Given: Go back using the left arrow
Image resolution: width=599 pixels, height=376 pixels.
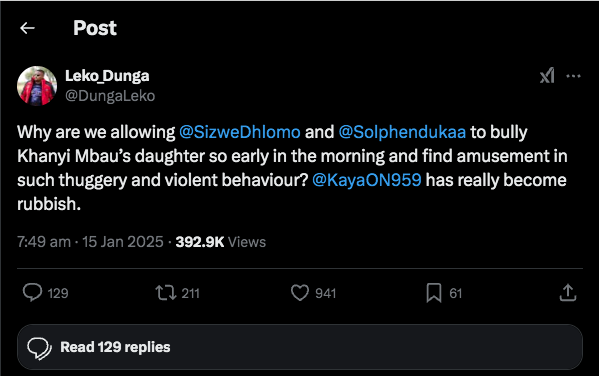Looking at the screenshot, I should coord(27,28).
